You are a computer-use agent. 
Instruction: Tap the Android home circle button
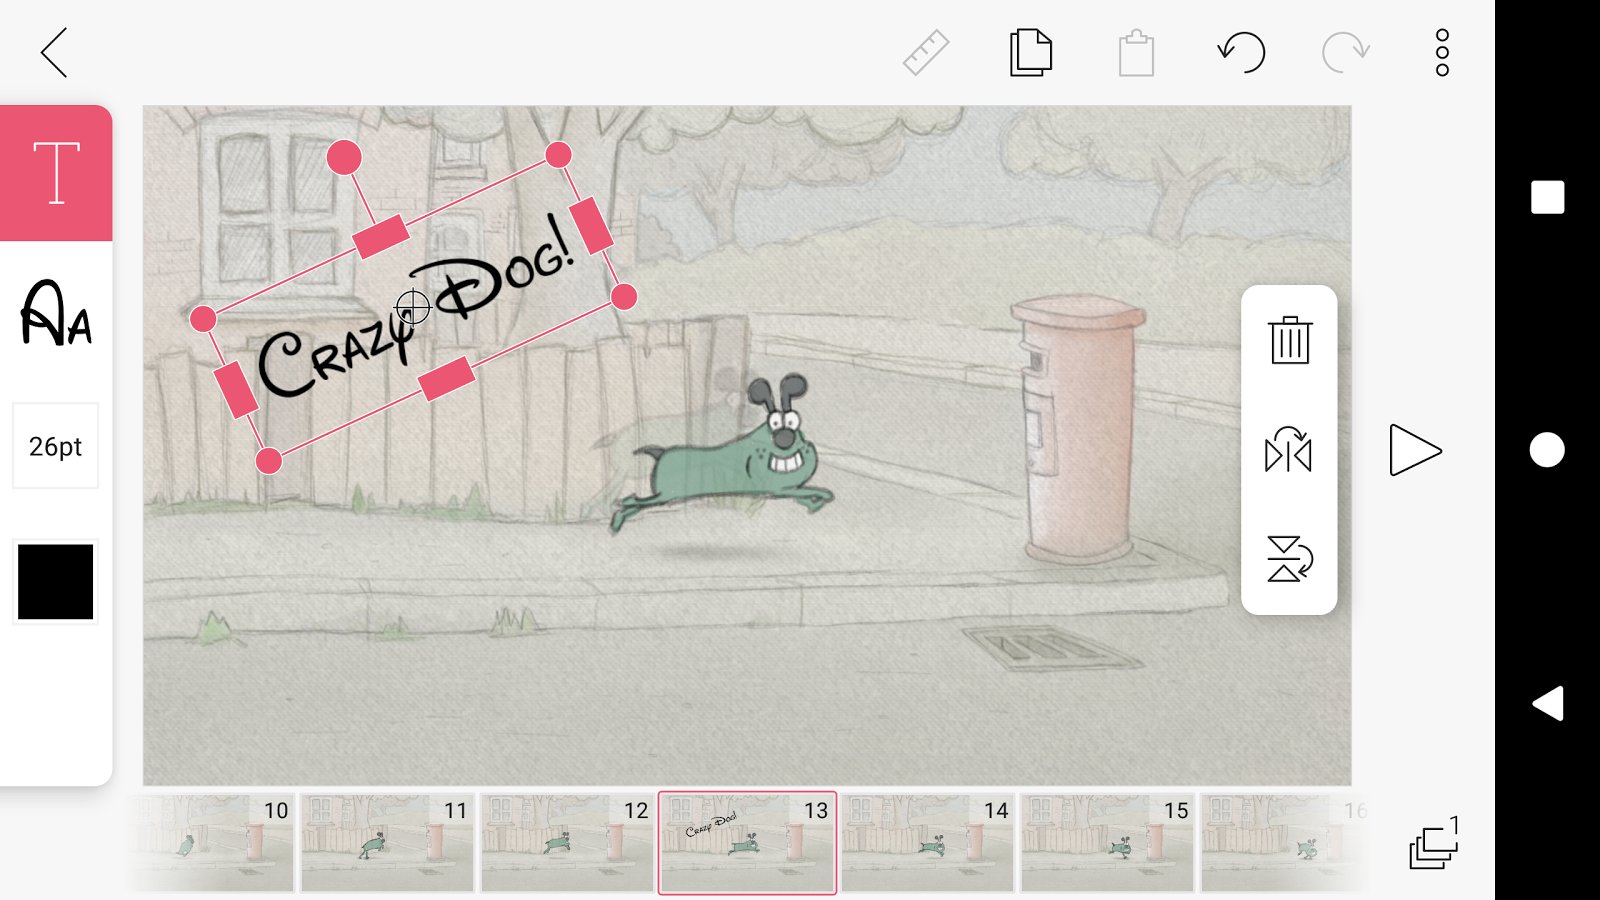(x=1547, y=450)
